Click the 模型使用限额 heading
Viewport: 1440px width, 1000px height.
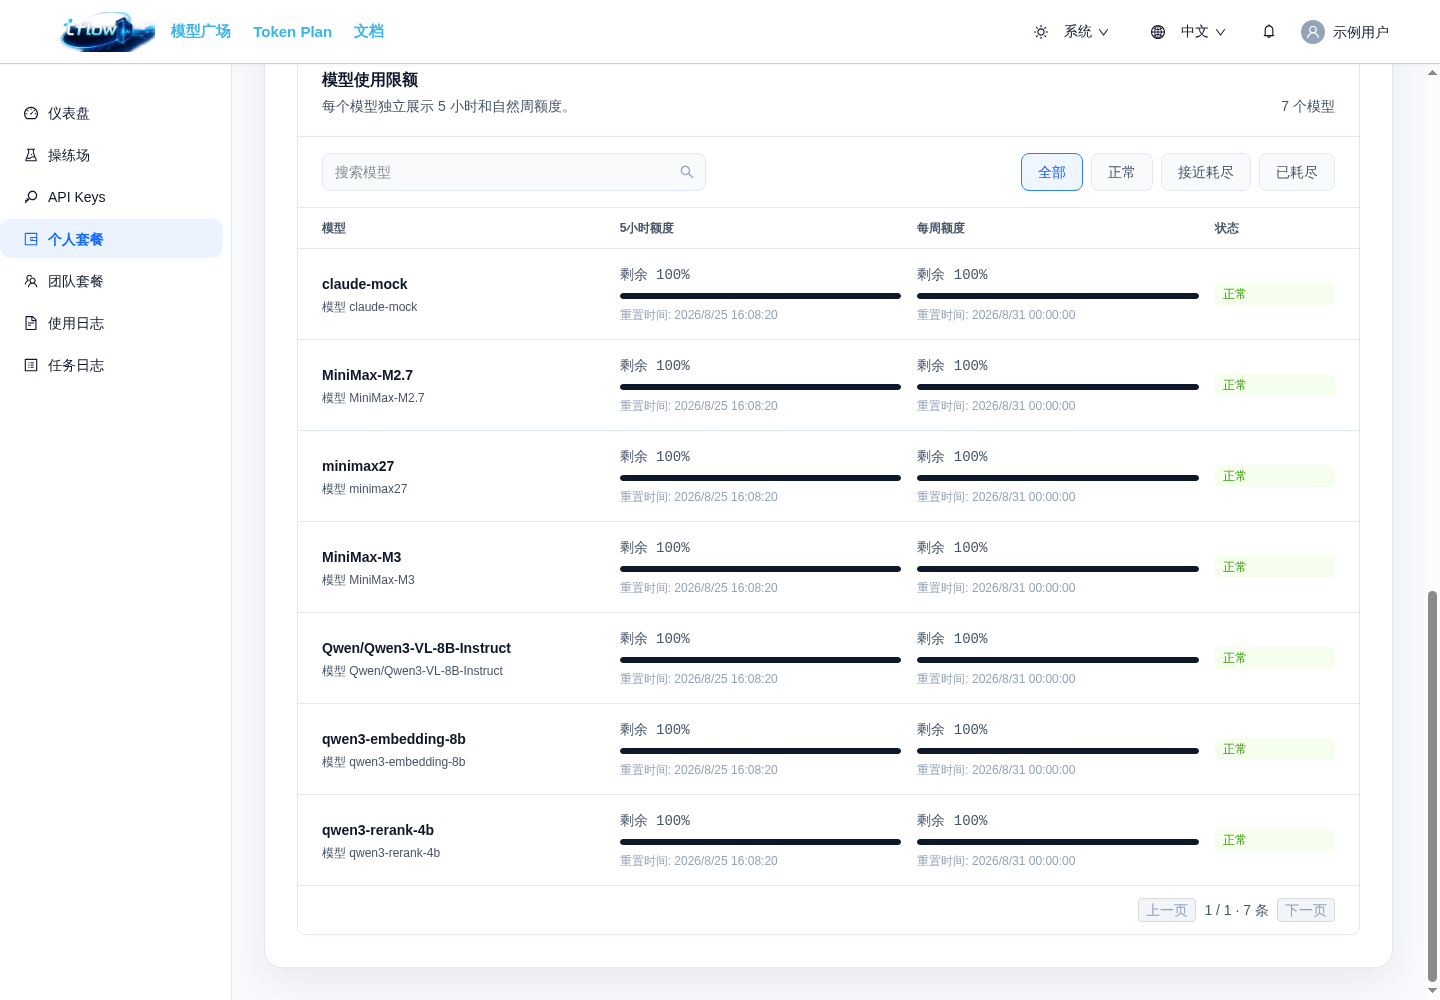pos(370,80)
